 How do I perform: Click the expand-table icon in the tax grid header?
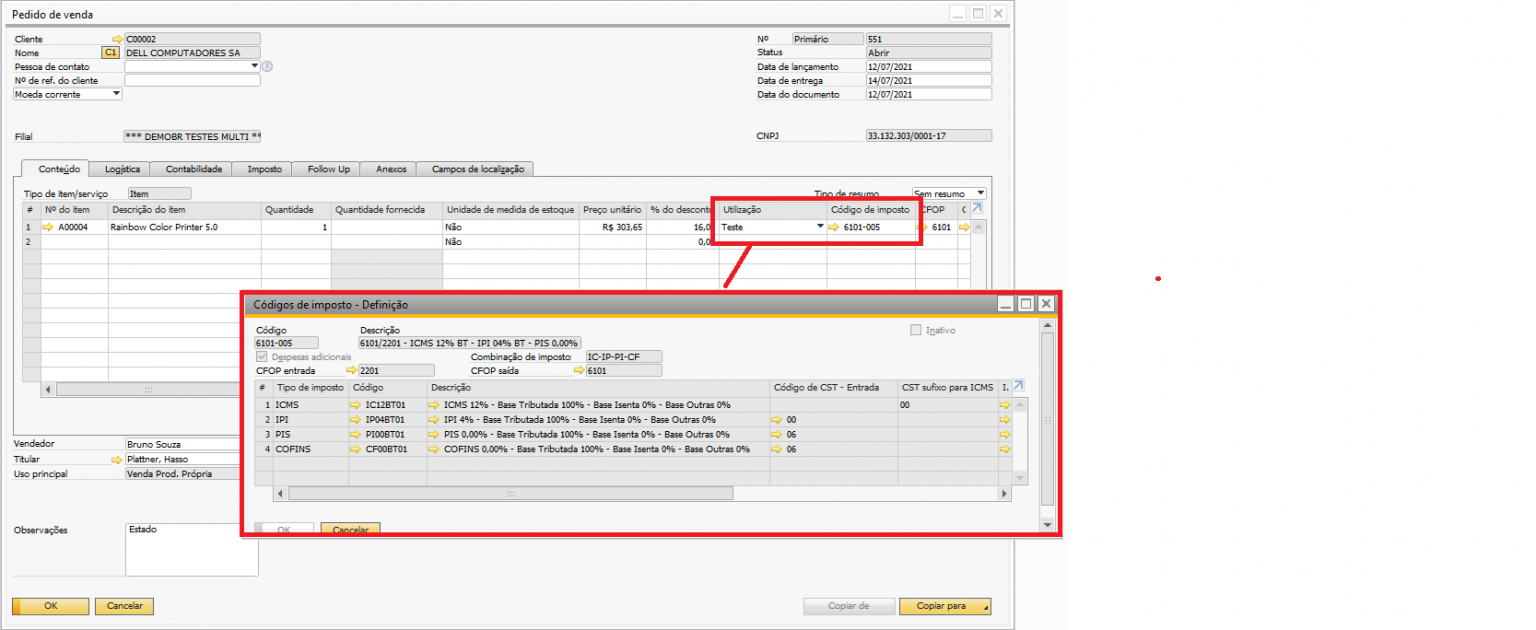click(1018, 386)
